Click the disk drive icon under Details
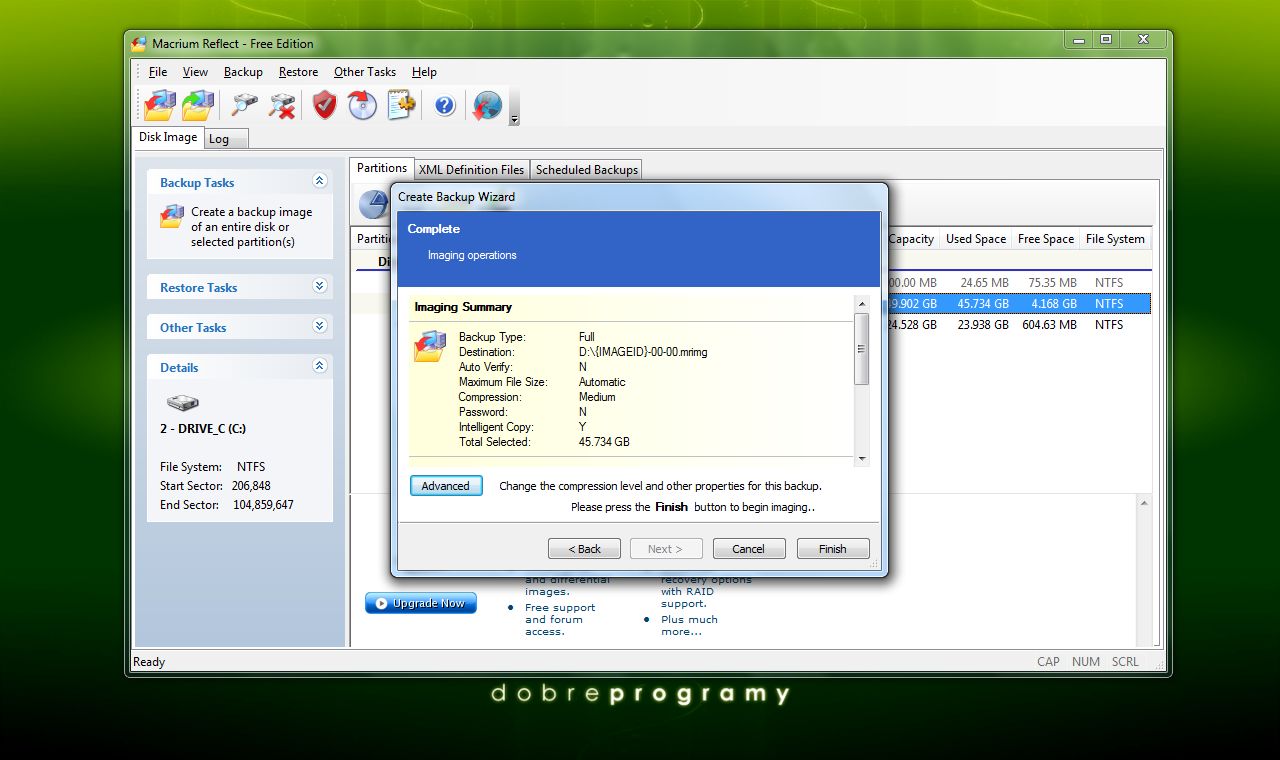Viewport: 1280px width, 760px height. coord(182,403)
